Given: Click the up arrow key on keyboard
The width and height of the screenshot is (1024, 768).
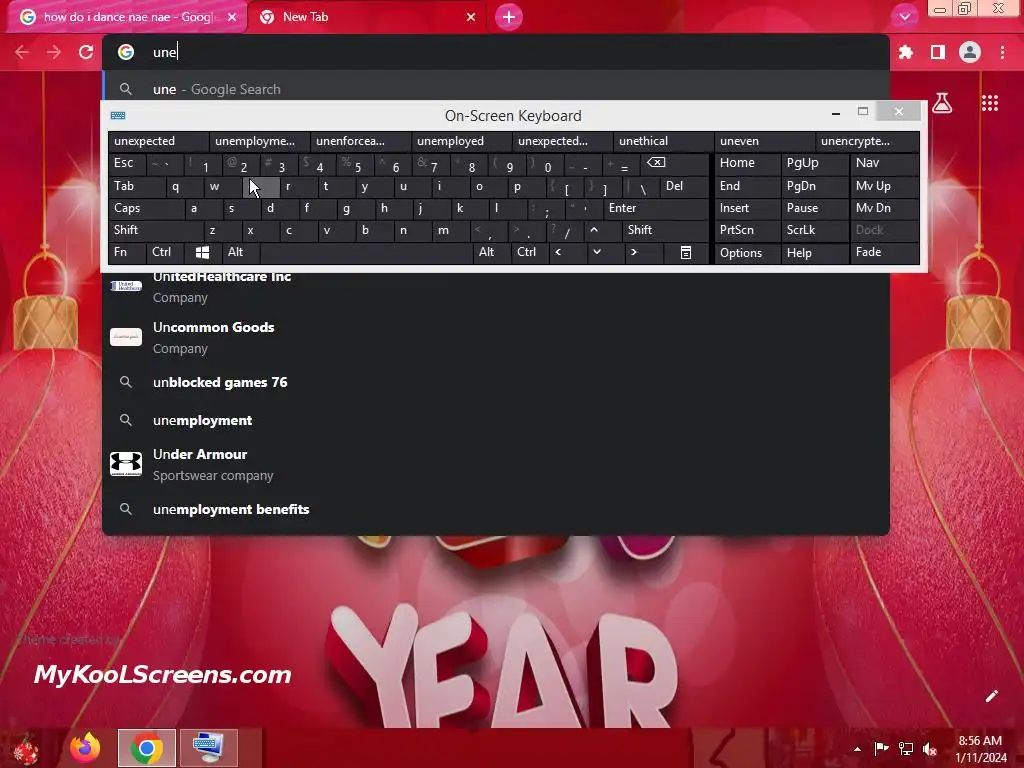Looking at the screenshot, I should 594,230.
